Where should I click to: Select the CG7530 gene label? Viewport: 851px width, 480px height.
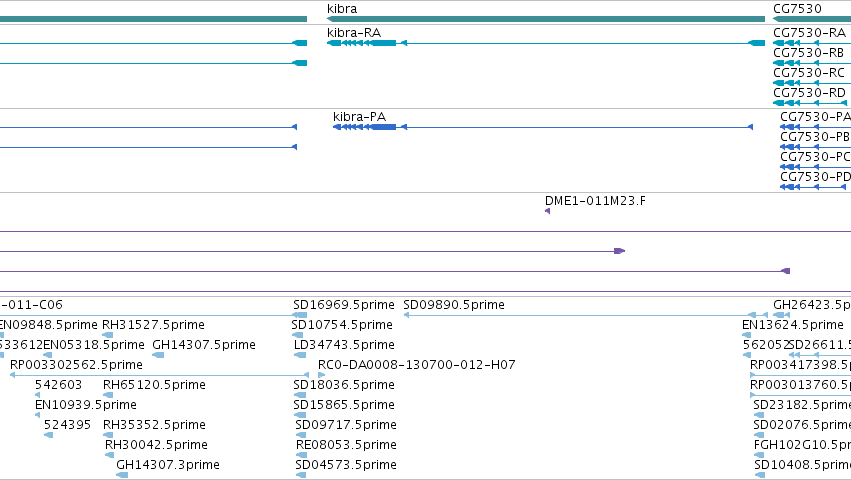(797, 9)
